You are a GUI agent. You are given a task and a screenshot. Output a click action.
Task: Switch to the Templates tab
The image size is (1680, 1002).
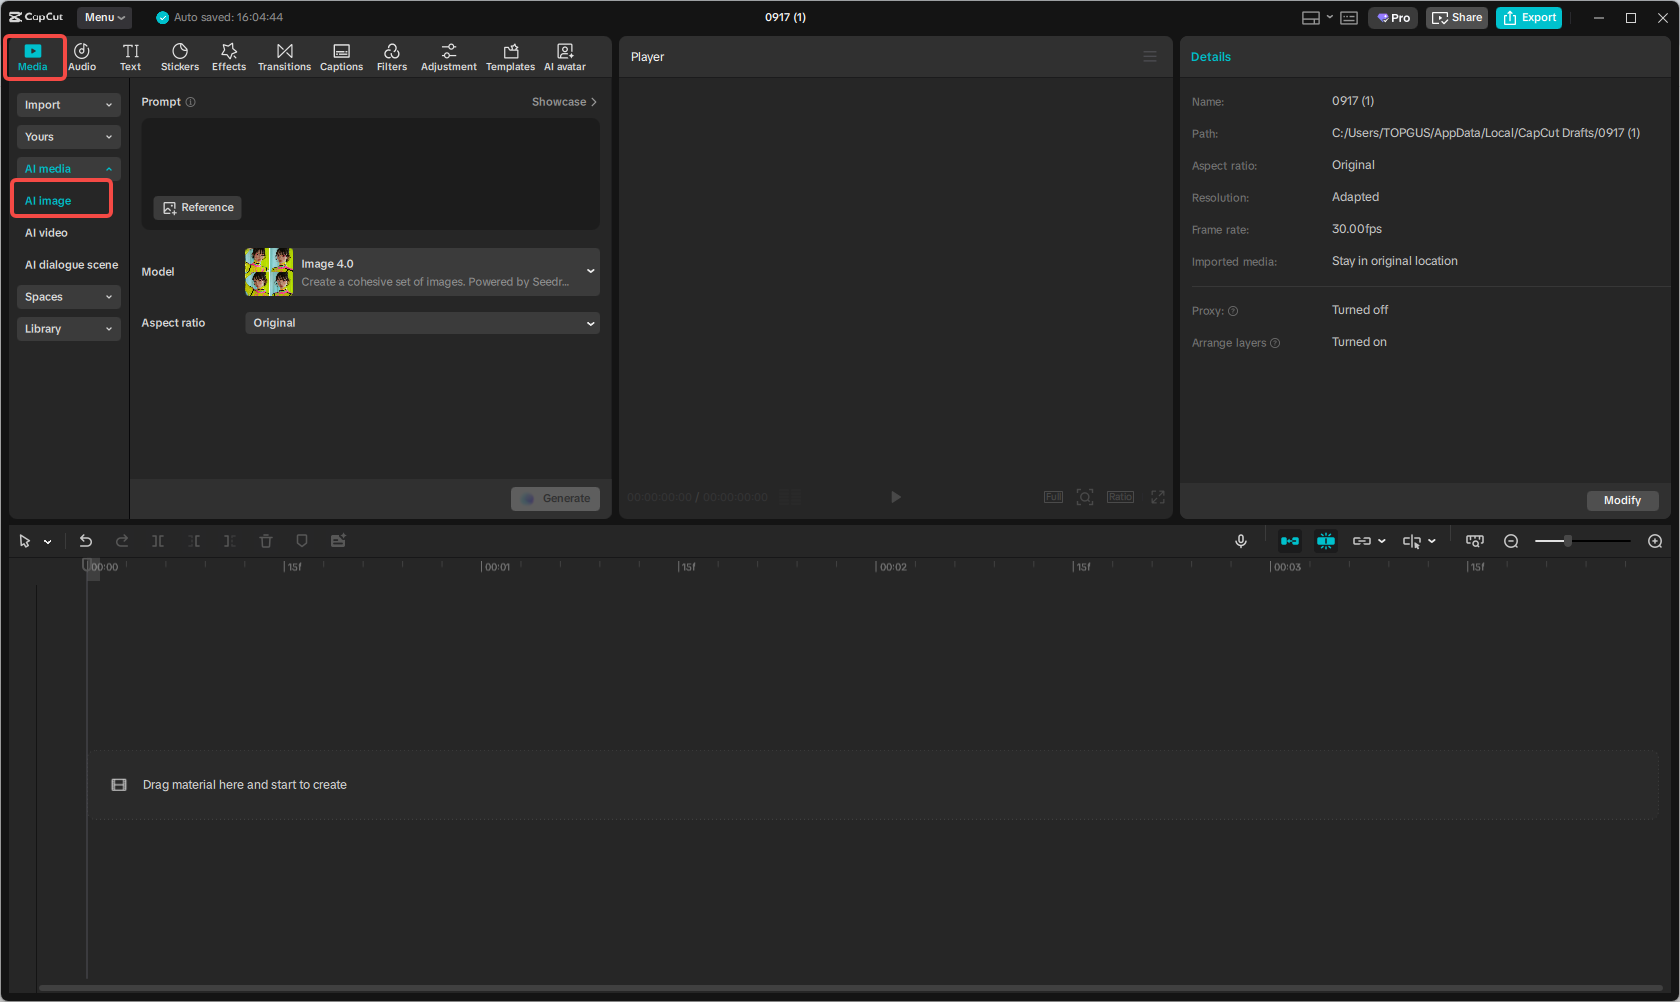[x=510, y=56]
